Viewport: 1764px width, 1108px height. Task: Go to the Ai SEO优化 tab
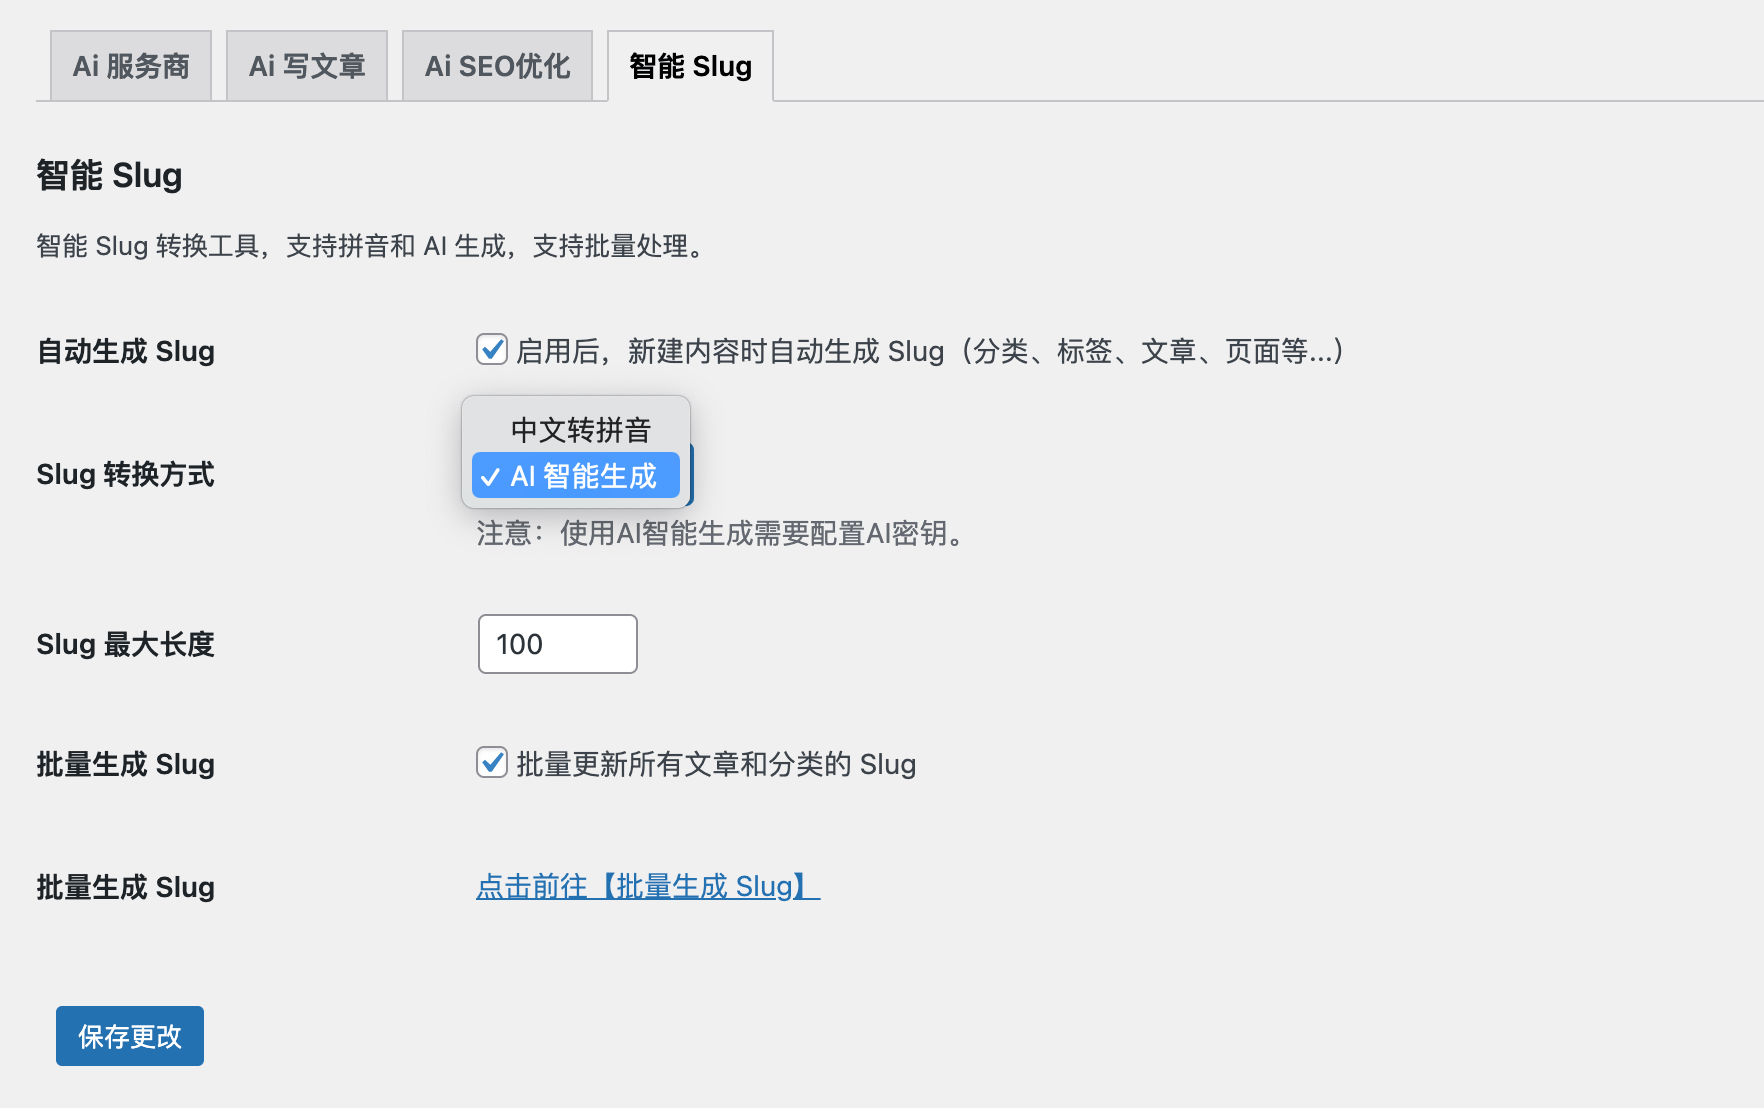click(x=497, y=66)
